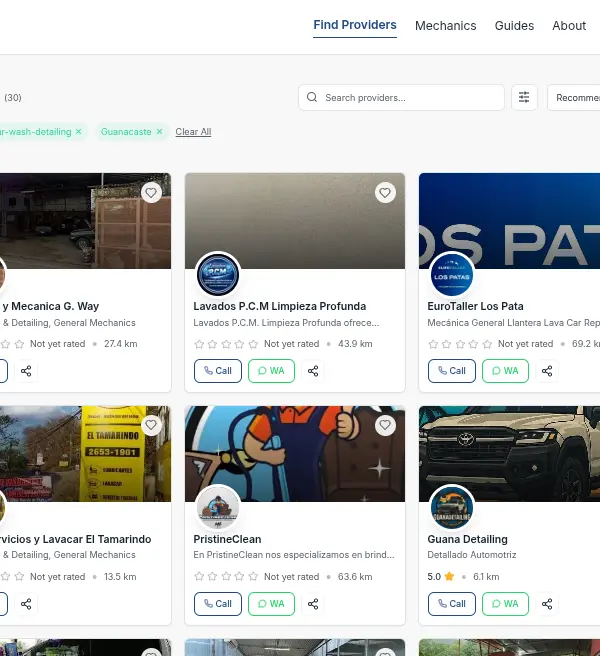Viewport: 600px width, 656px height.
Task: Open the Lavados P.C.M logo avatar
Action: (x=218, y=275)
